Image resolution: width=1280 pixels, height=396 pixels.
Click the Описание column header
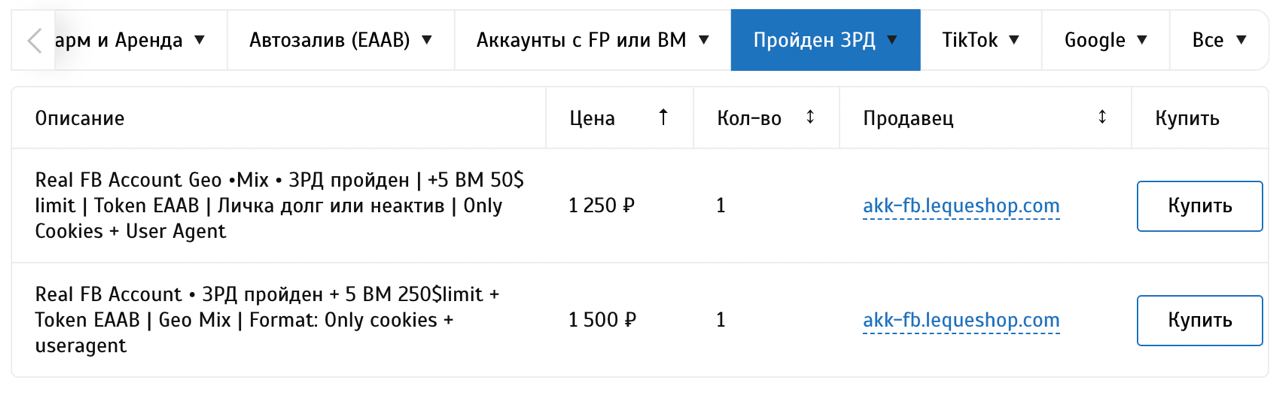coord(80,119)
